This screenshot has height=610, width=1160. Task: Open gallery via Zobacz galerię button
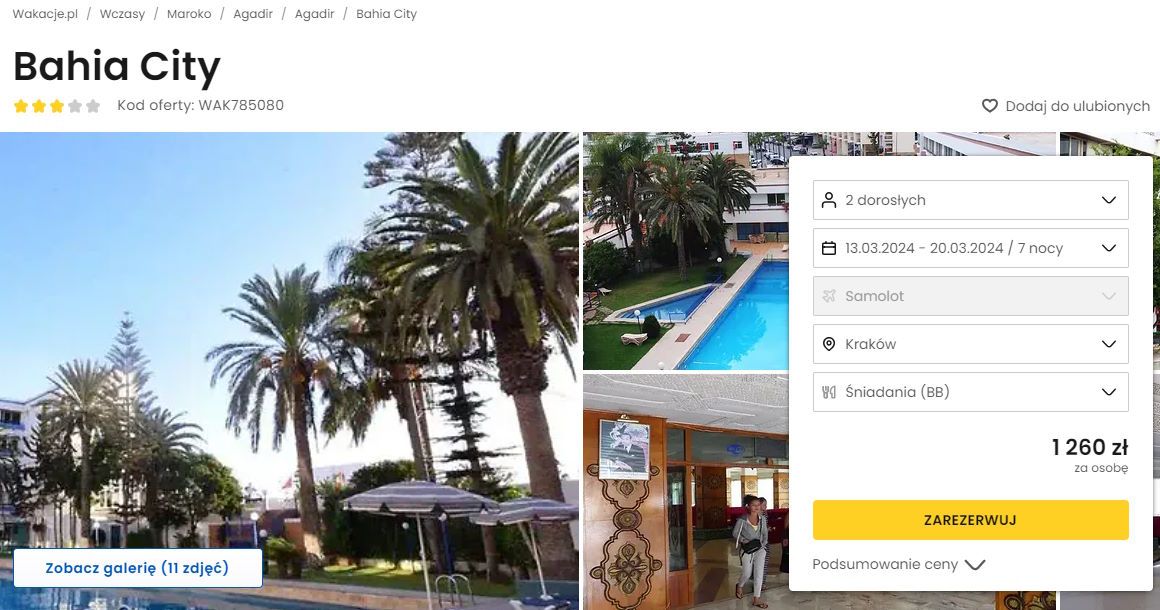[138, 568]
